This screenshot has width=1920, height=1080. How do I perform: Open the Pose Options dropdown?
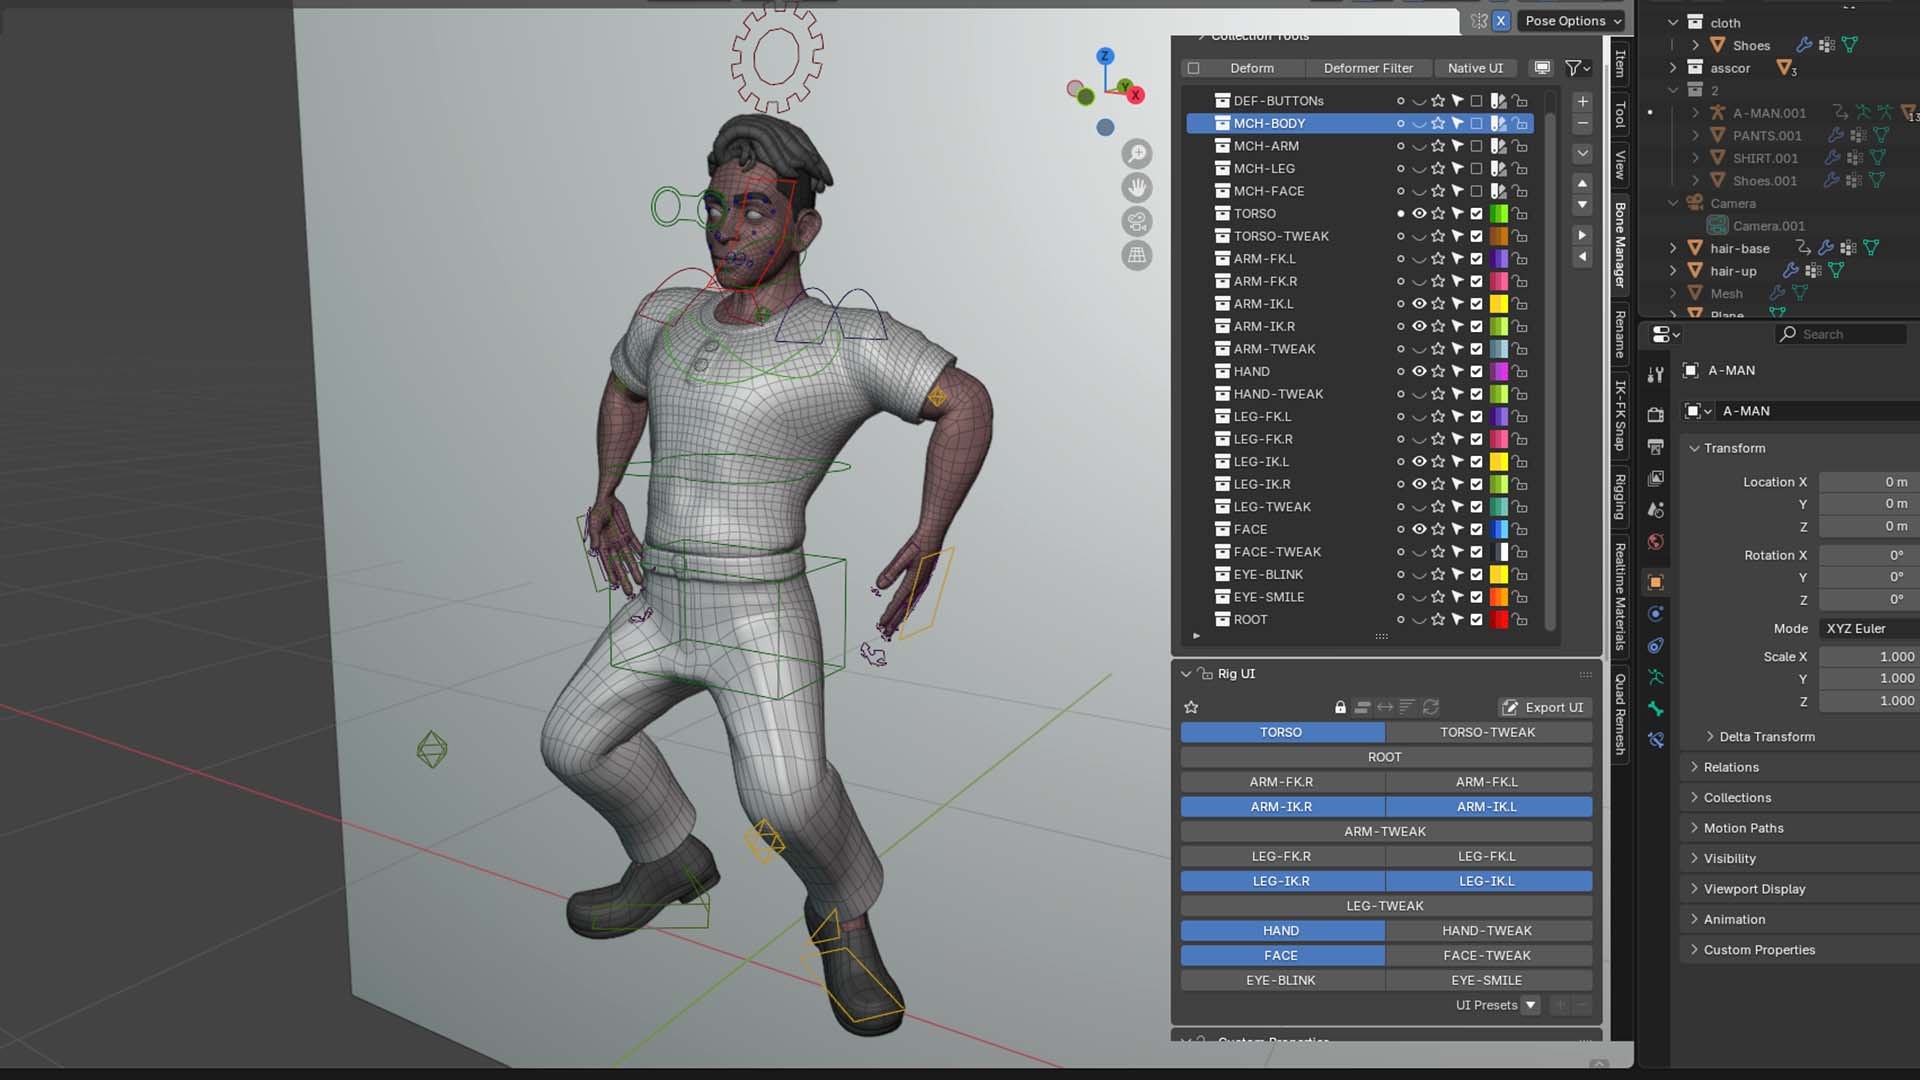pyautogui.click(x=1573, y=20)
